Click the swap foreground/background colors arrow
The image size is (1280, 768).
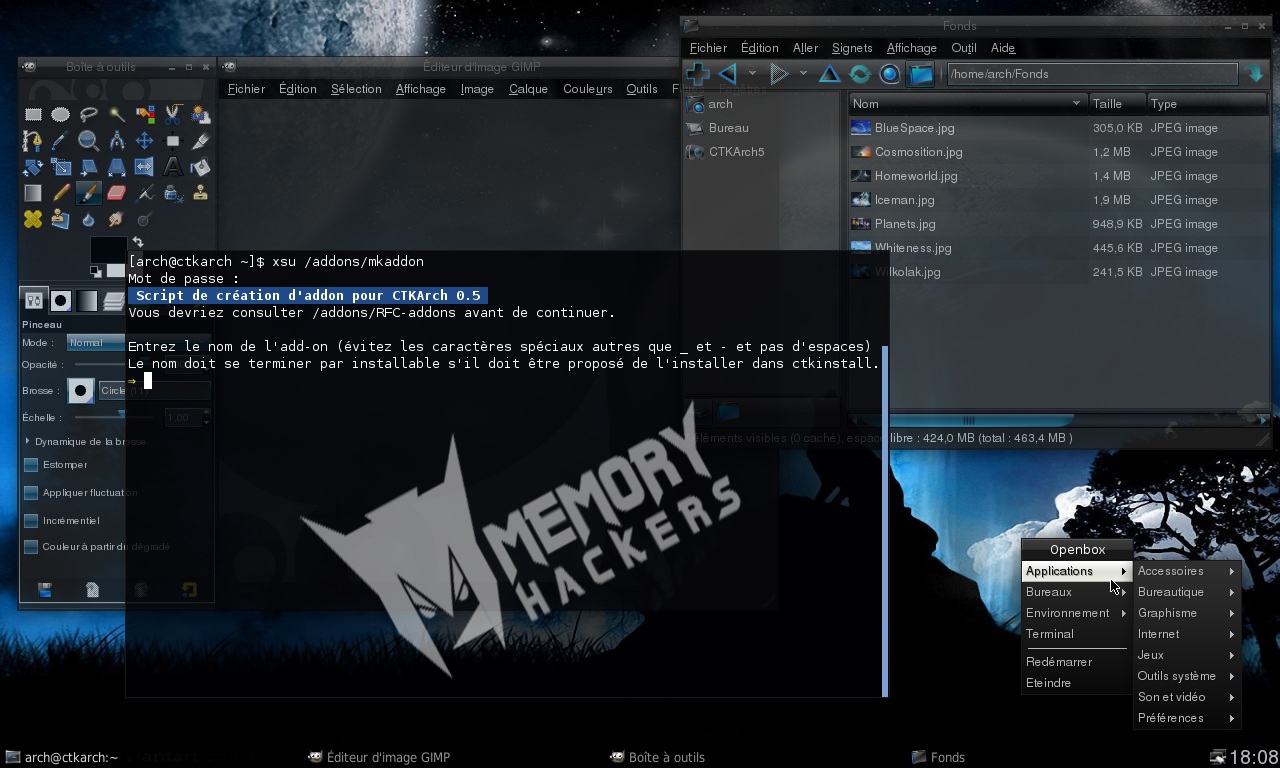point(138,242)
